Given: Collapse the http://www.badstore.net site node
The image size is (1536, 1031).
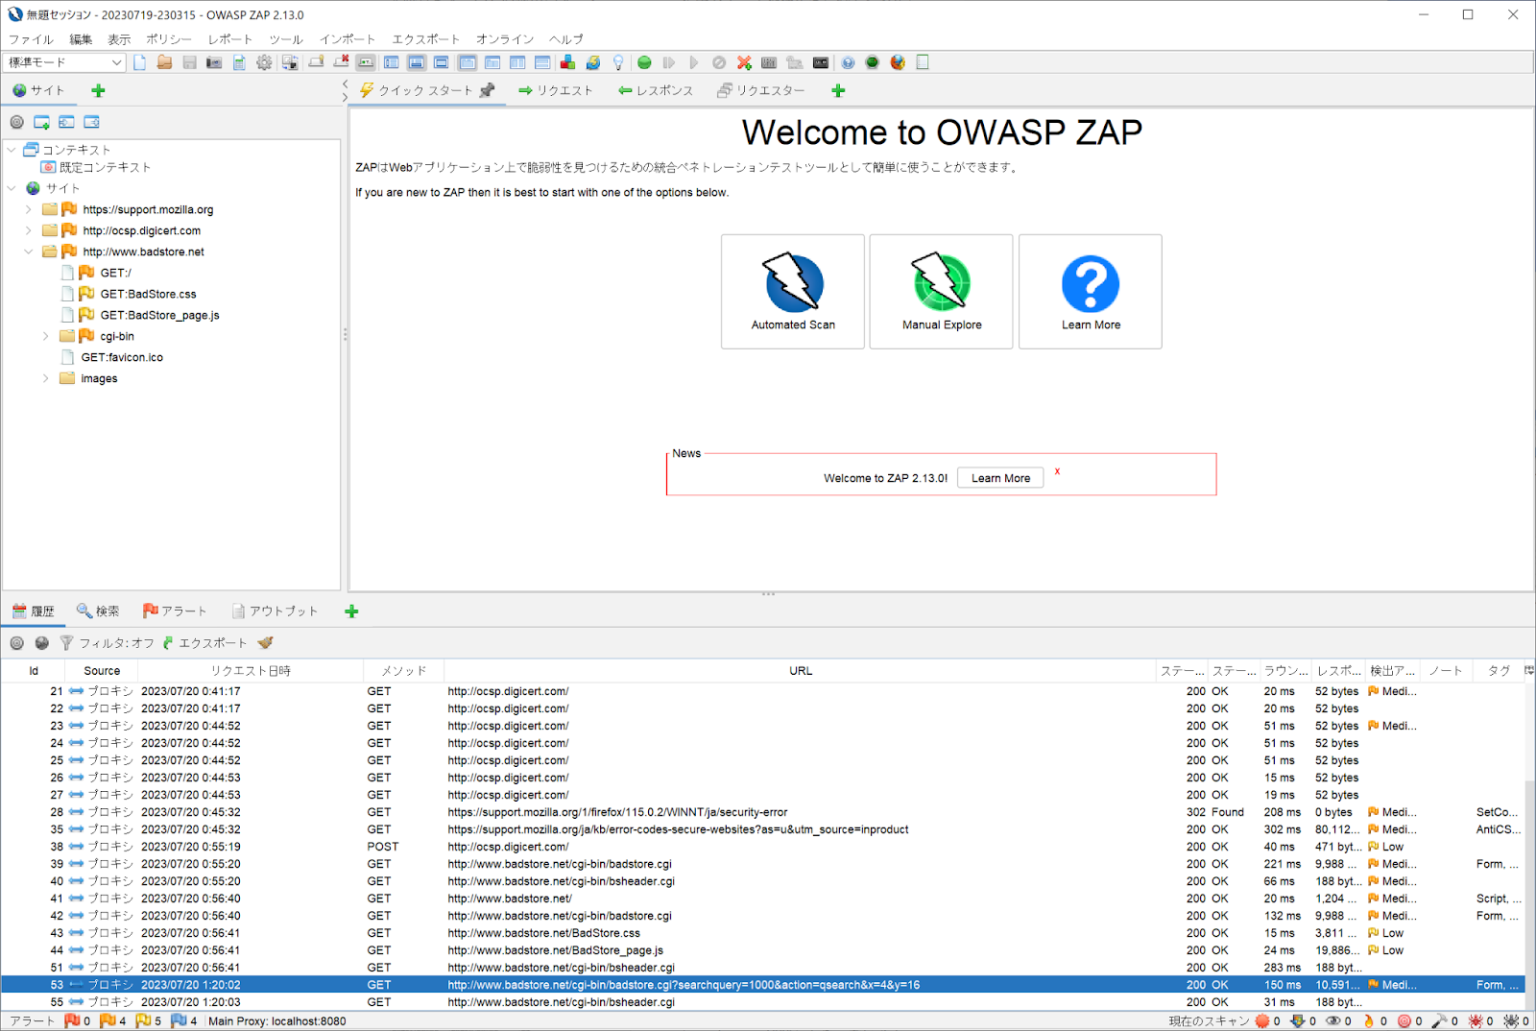Looking at the screenshot, I should click(x=28, y=251).
